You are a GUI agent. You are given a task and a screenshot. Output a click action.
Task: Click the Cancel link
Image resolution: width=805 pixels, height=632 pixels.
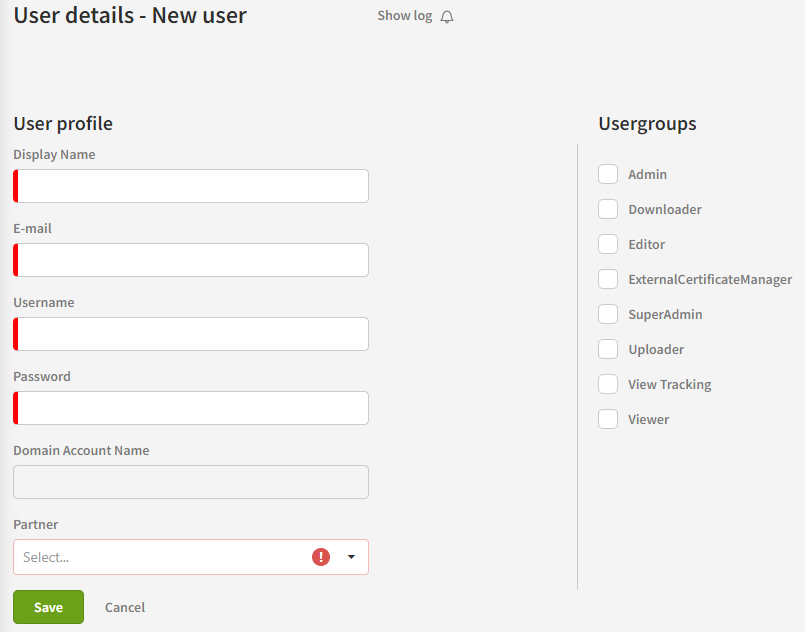tap(125, 607)
